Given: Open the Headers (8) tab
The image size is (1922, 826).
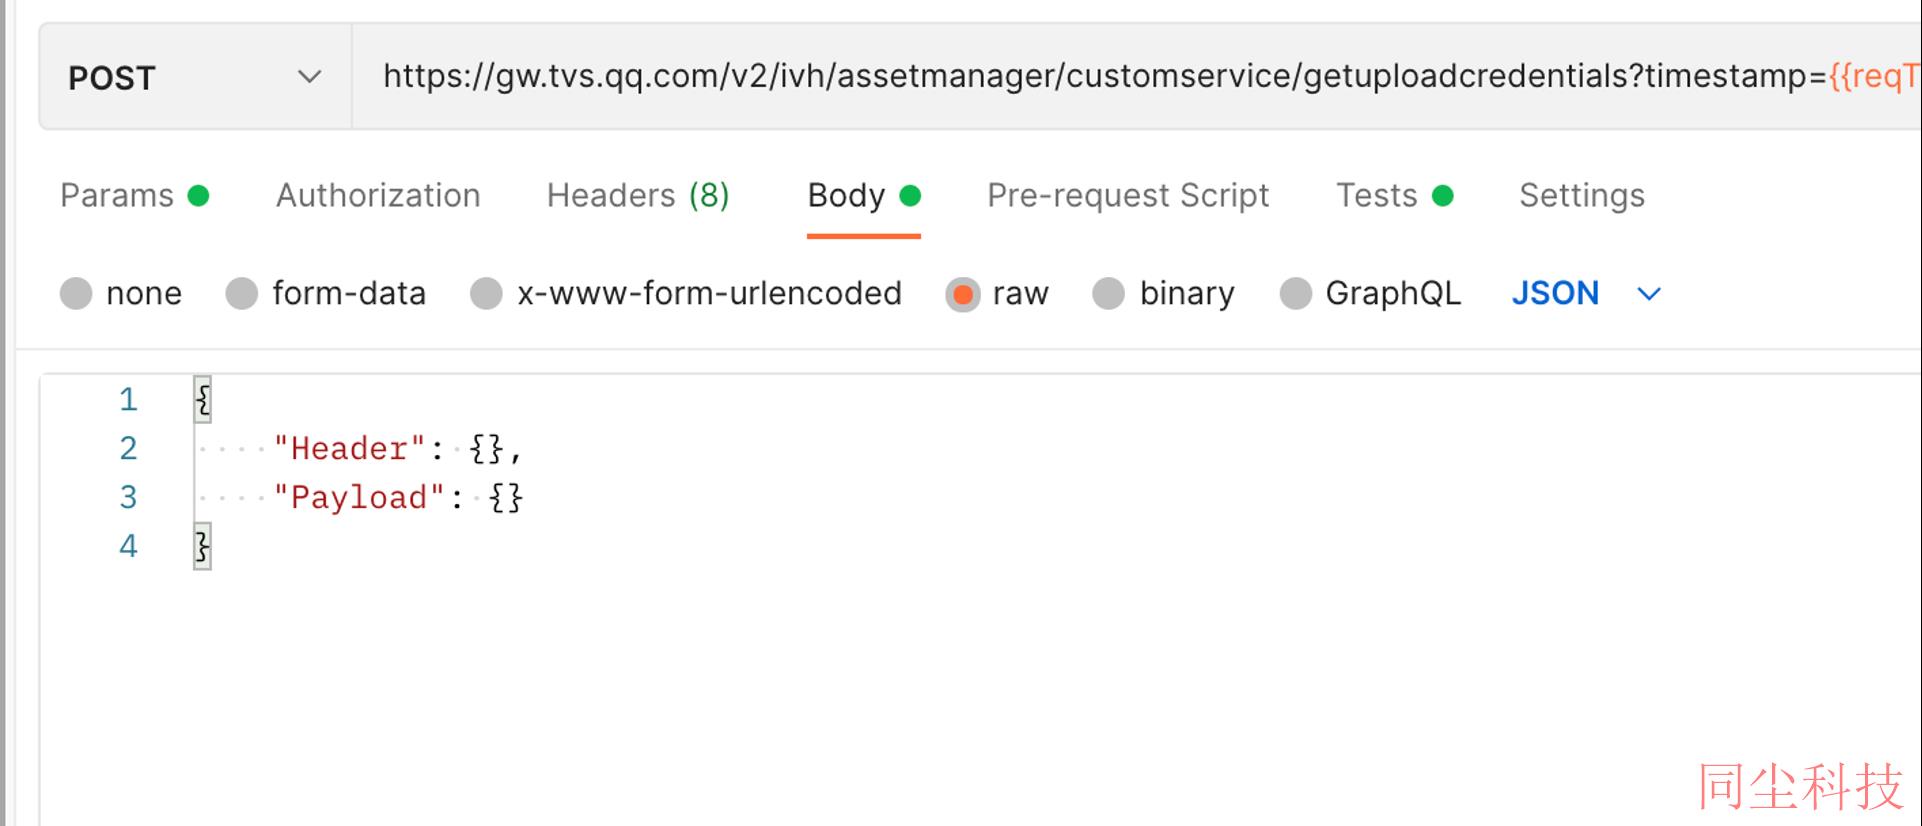Looking at the screenshot, I should click(638, 195).
